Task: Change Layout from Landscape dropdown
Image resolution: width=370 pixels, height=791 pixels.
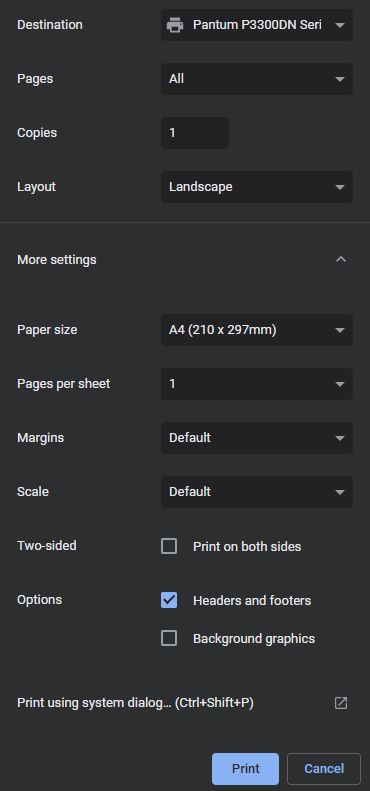Action: 257,187
